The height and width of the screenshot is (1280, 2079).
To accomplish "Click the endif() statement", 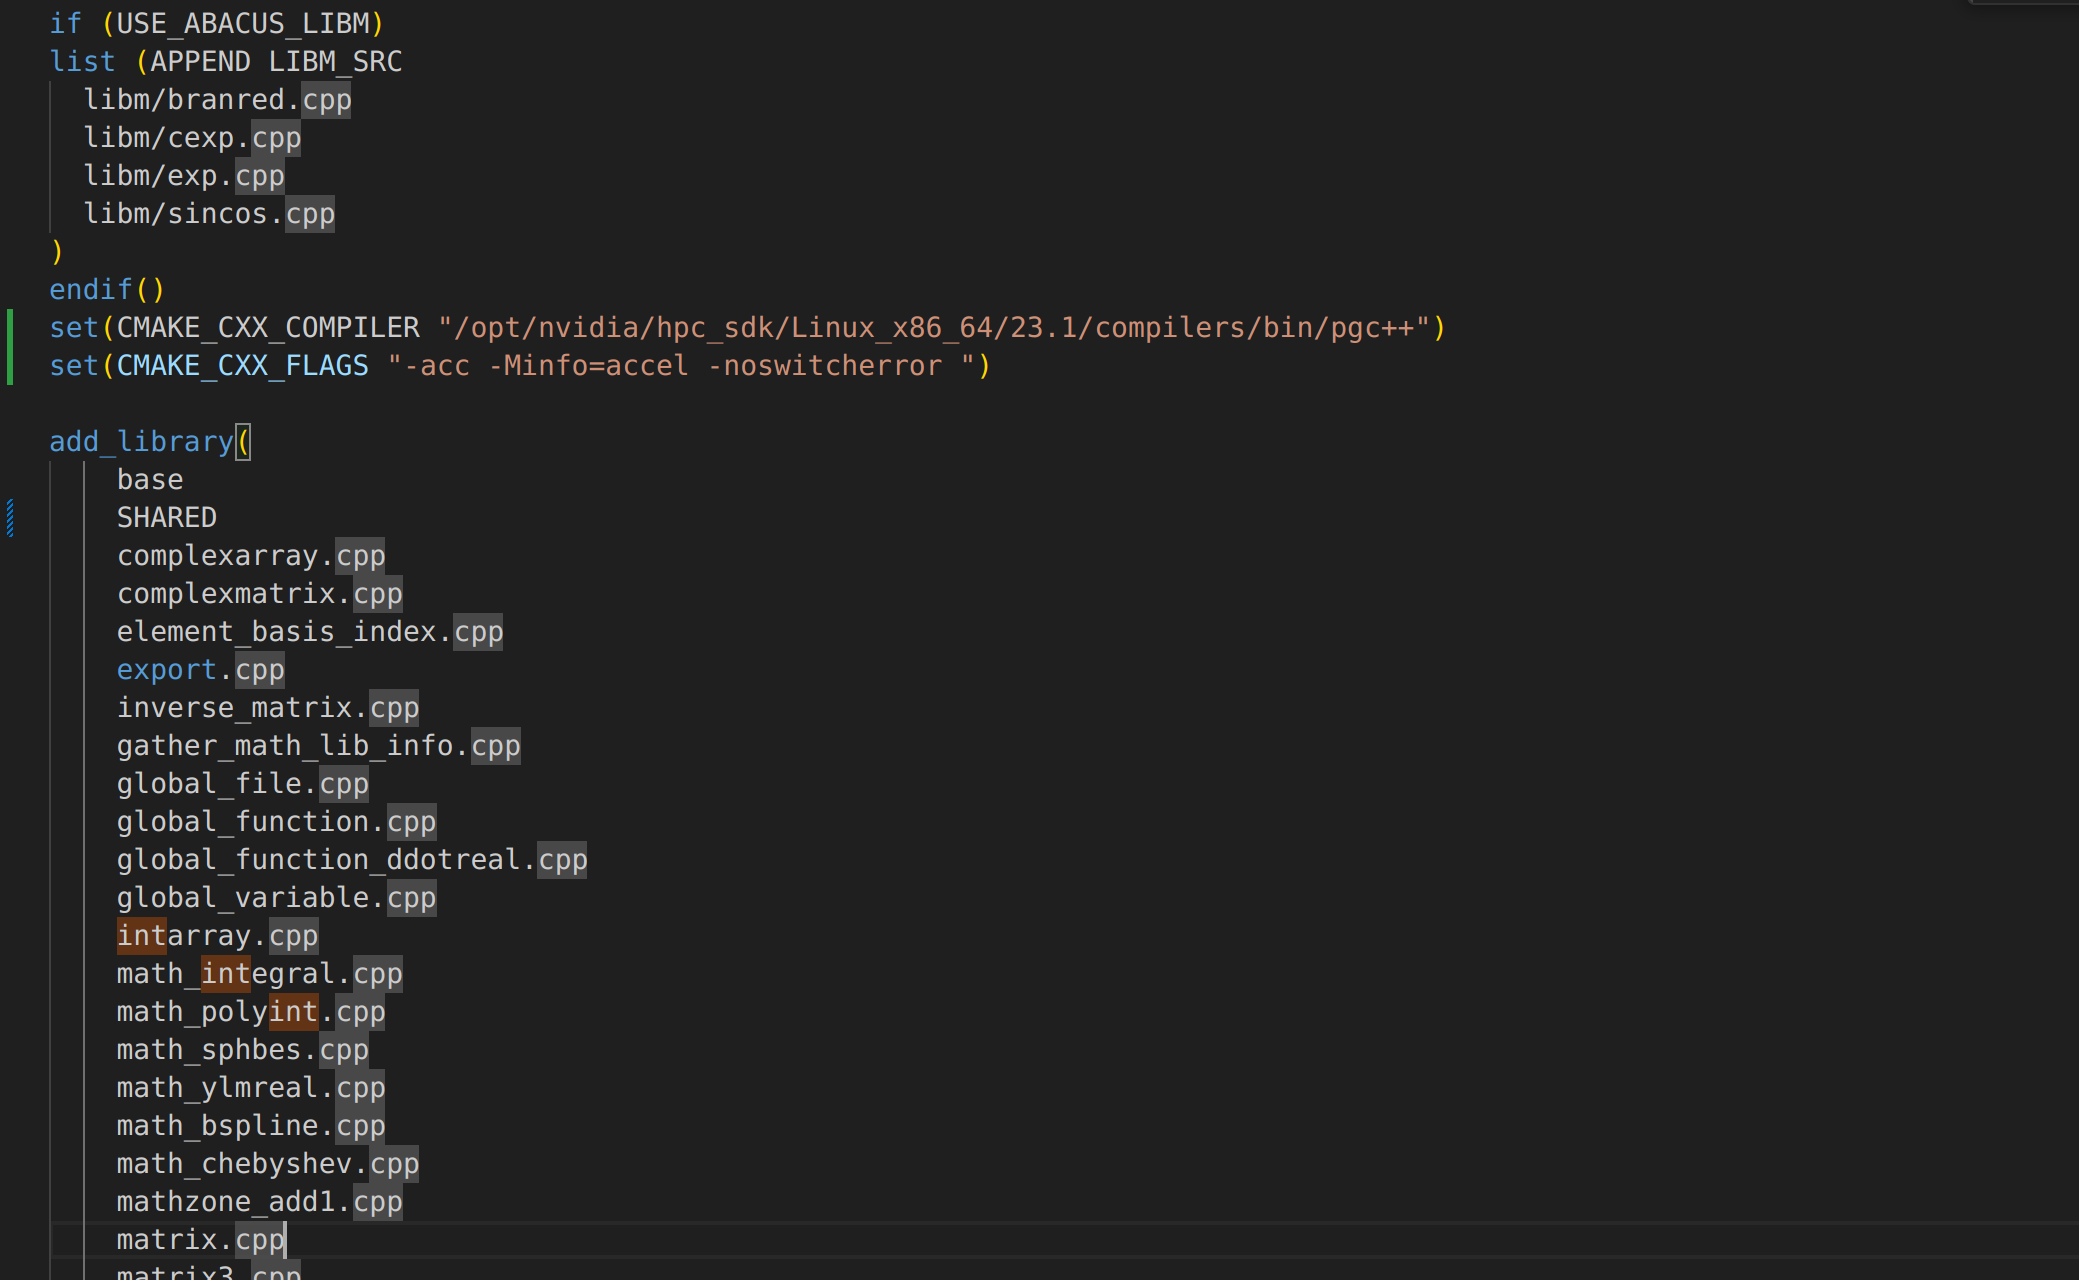I will (x=105, y=288).
